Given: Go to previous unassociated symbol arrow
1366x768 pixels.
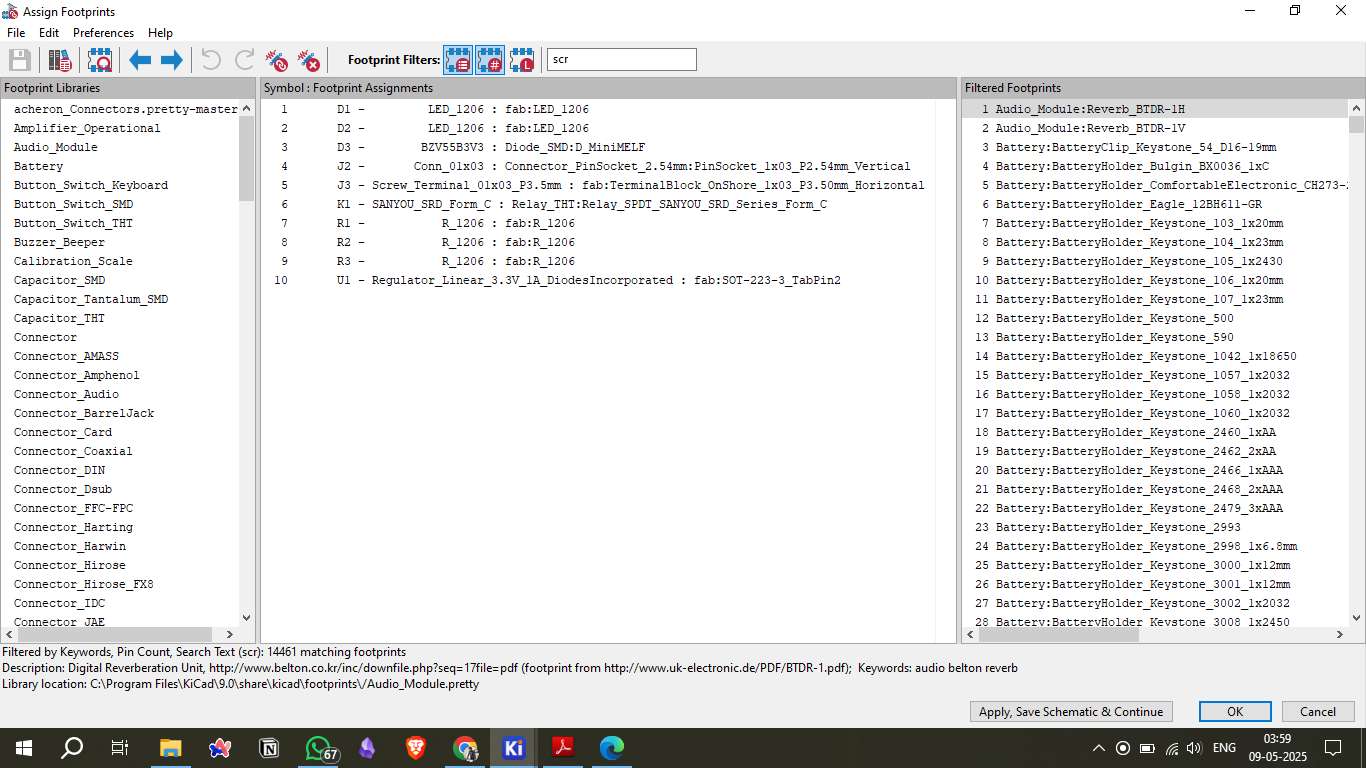Looking at the screenshot, I should click(x=140, y=60).
